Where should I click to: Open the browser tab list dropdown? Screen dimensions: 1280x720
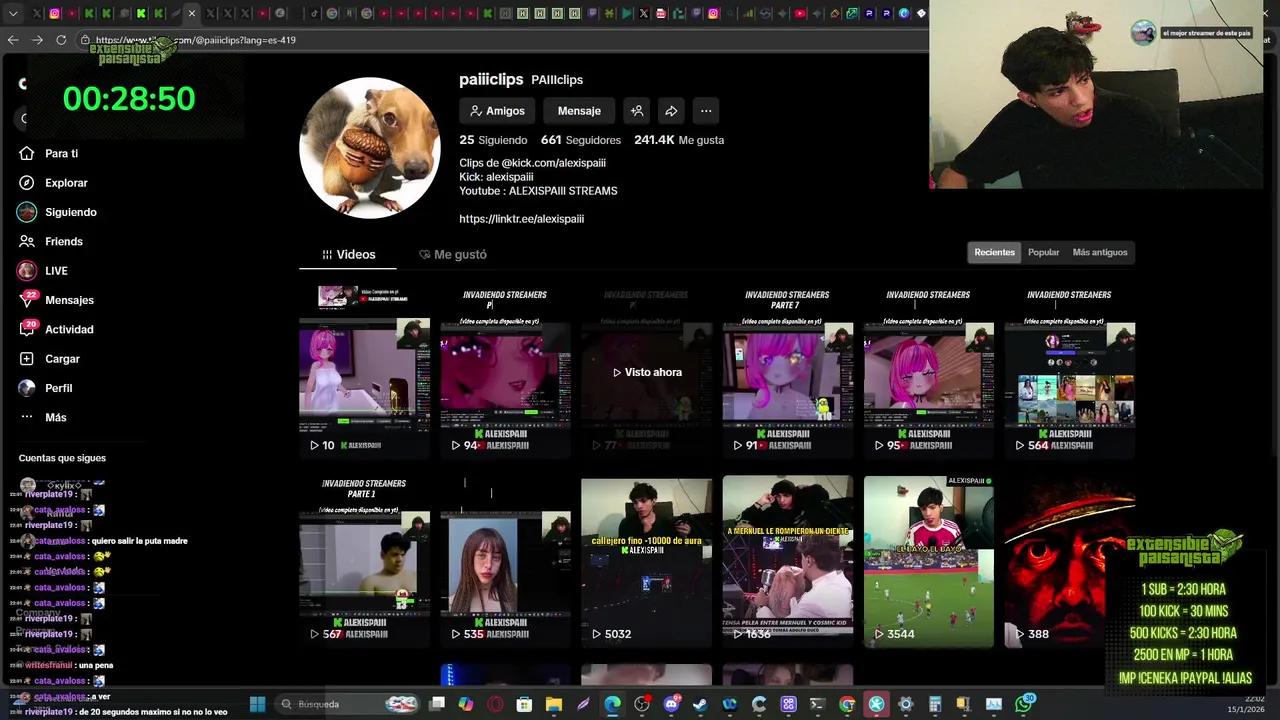[x=13, y=14]
